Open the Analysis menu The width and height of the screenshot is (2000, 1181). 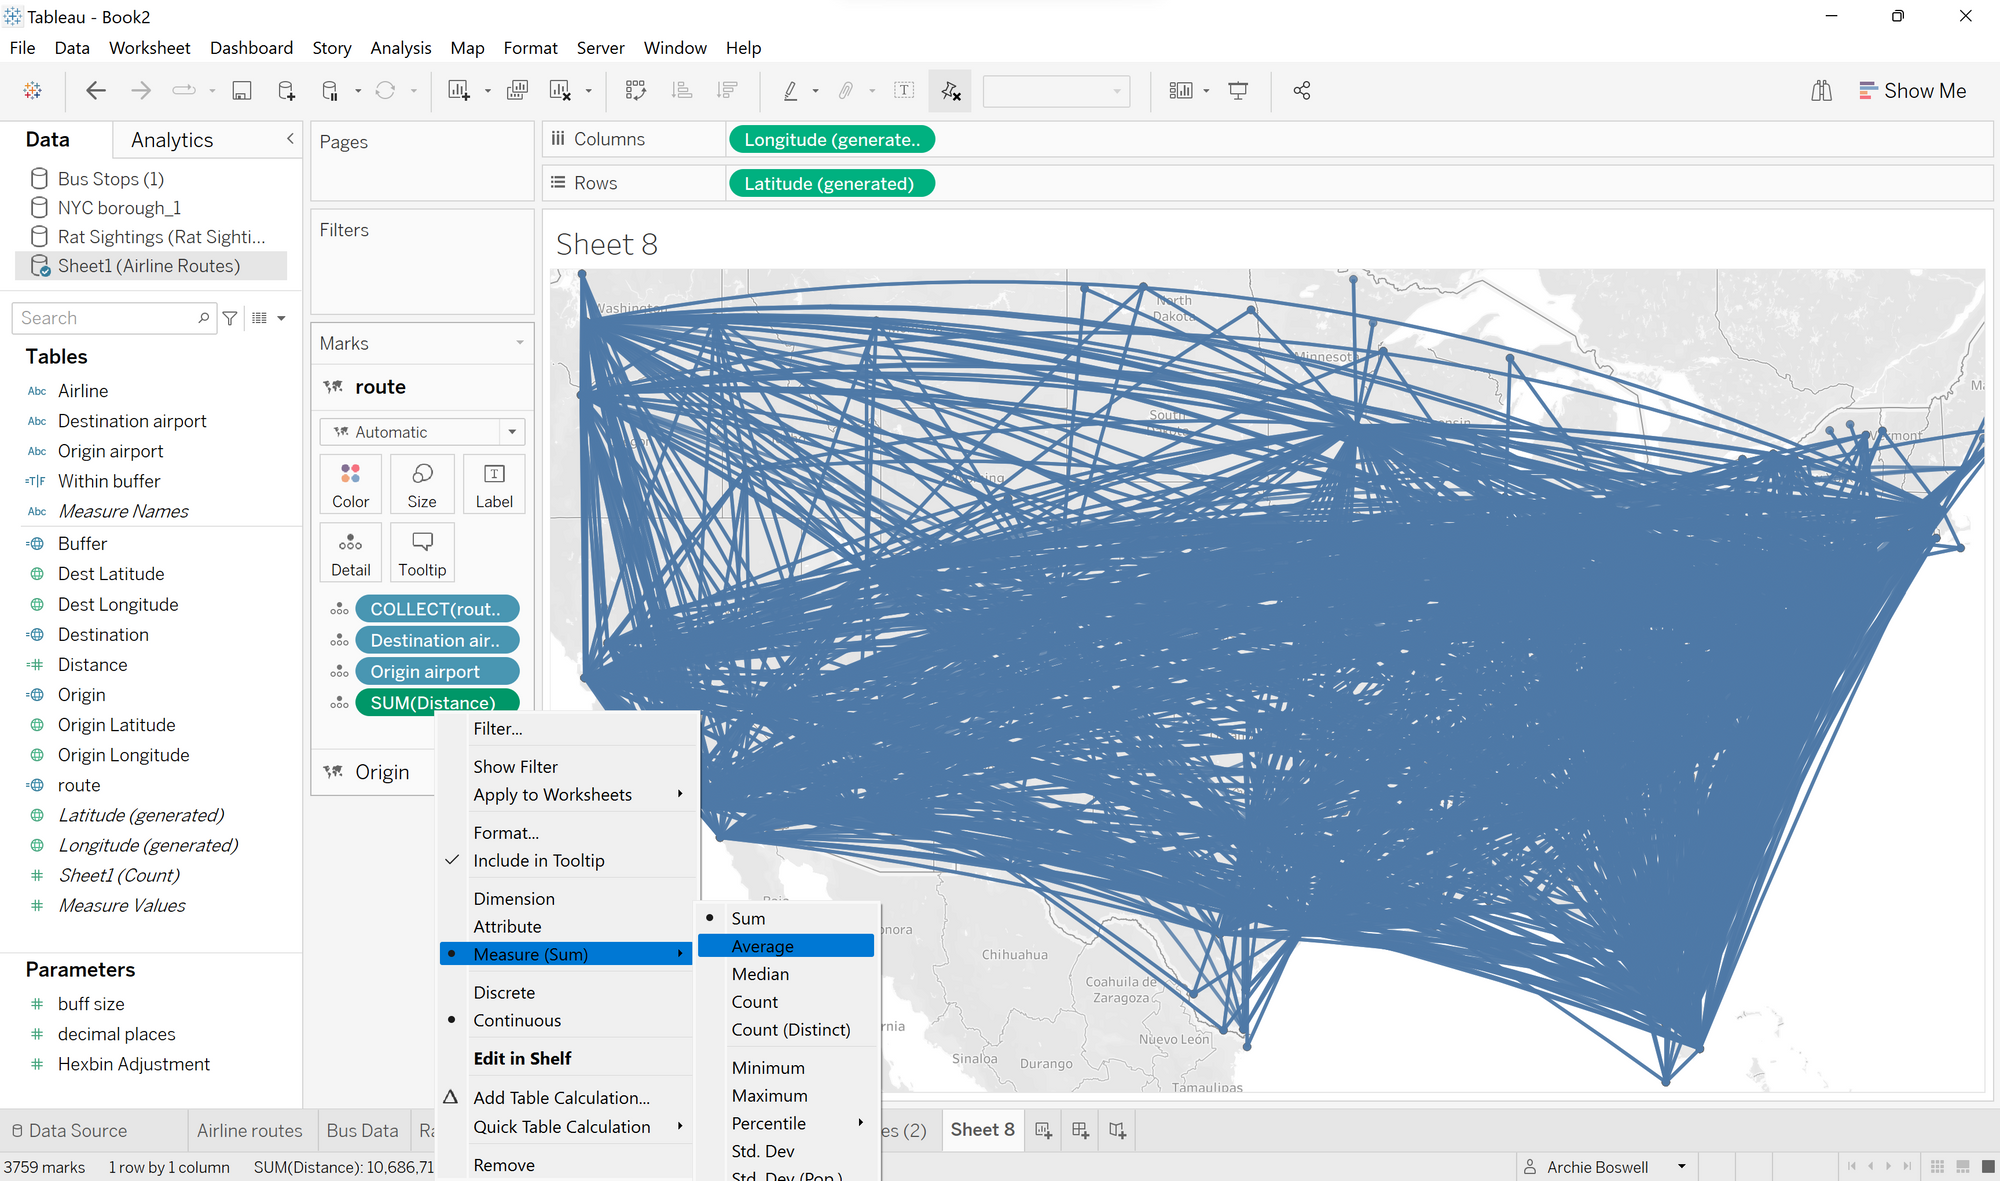point(400,48)
